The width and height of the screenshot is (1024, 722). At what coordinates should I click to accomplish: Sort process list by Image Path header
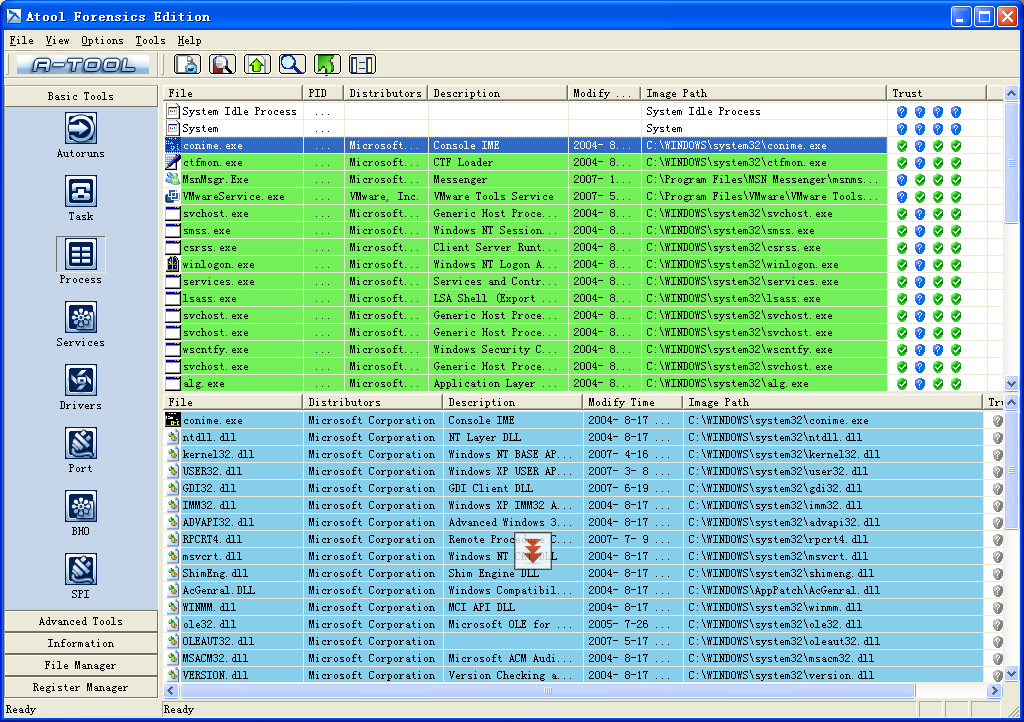tap(763, 93)
